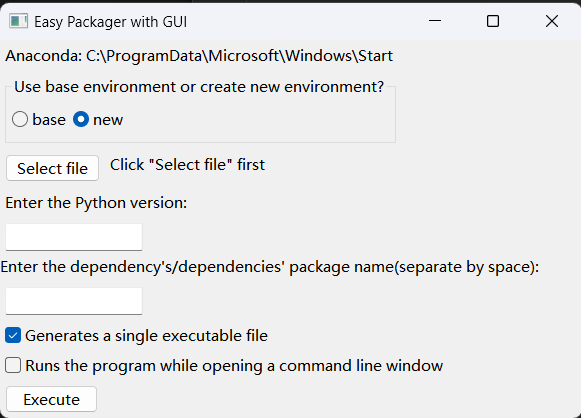Click the Easy Packager app icon in title bar
The image size is (581, 418).
[18, 21]
